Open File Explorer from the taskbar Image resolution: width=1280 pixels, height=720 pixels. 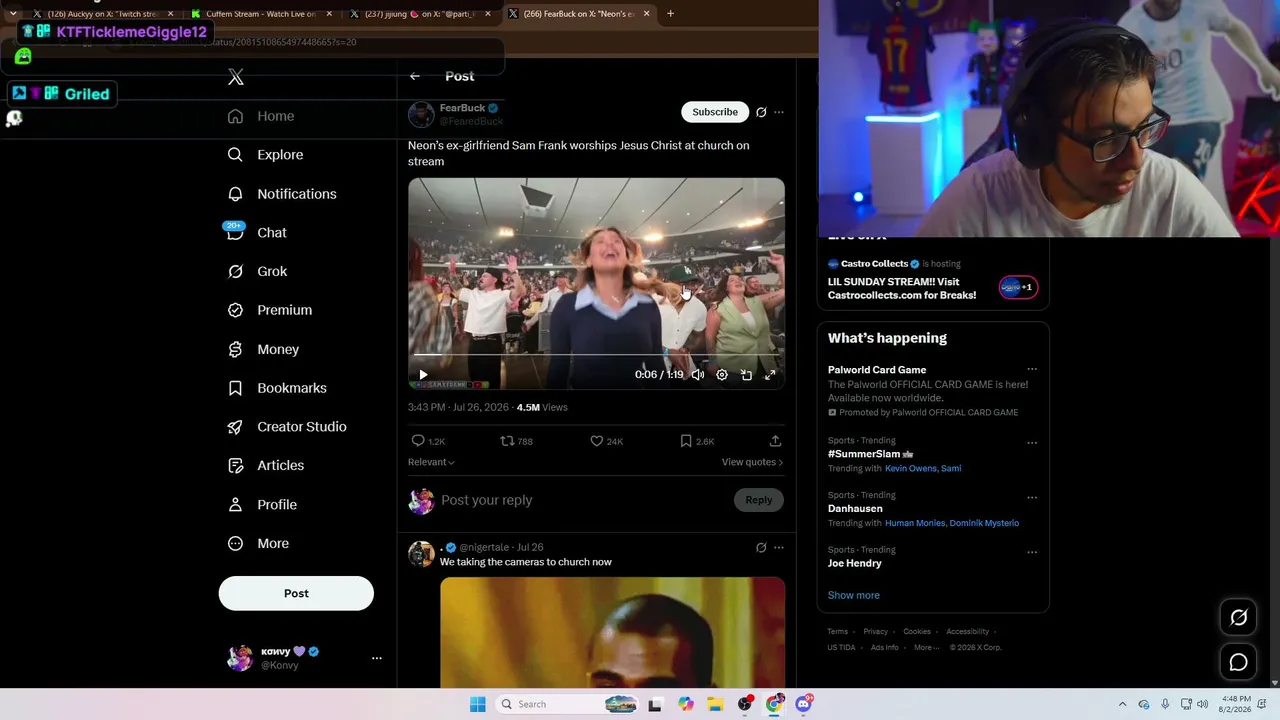coord(715,704)
